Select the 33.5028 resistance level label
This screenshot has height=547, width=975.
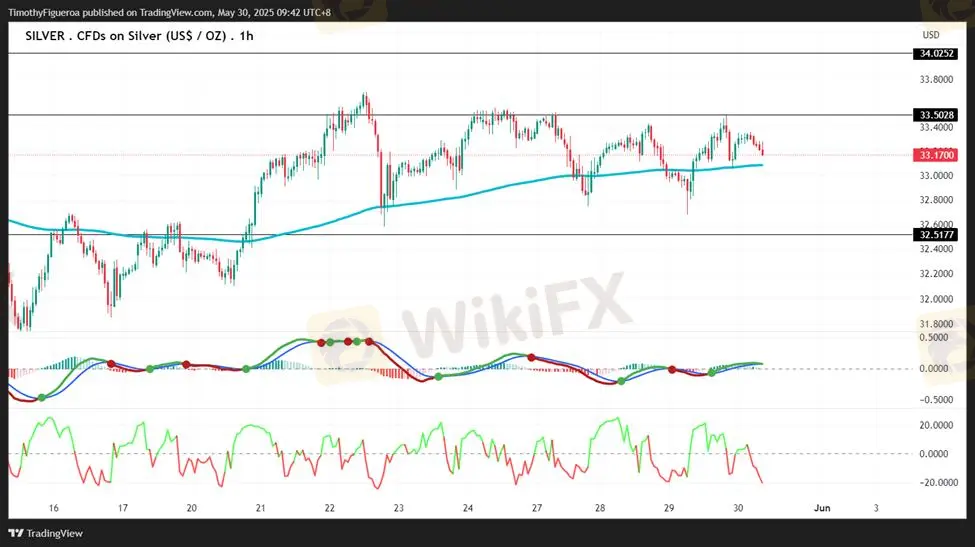click(x=935, y=115)
